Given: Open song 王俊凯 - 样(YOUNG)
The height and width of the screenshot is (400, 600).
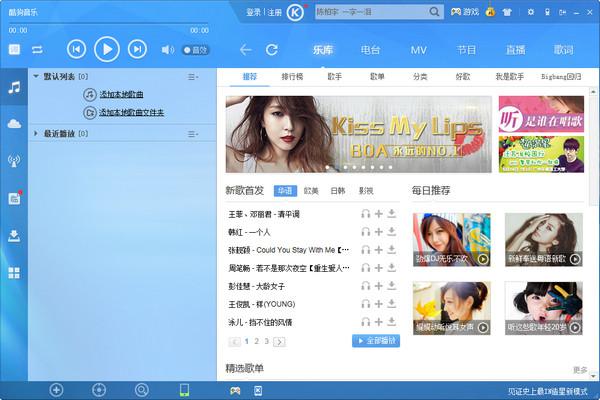Looking at the screenshot, I should tap(262, 304).
